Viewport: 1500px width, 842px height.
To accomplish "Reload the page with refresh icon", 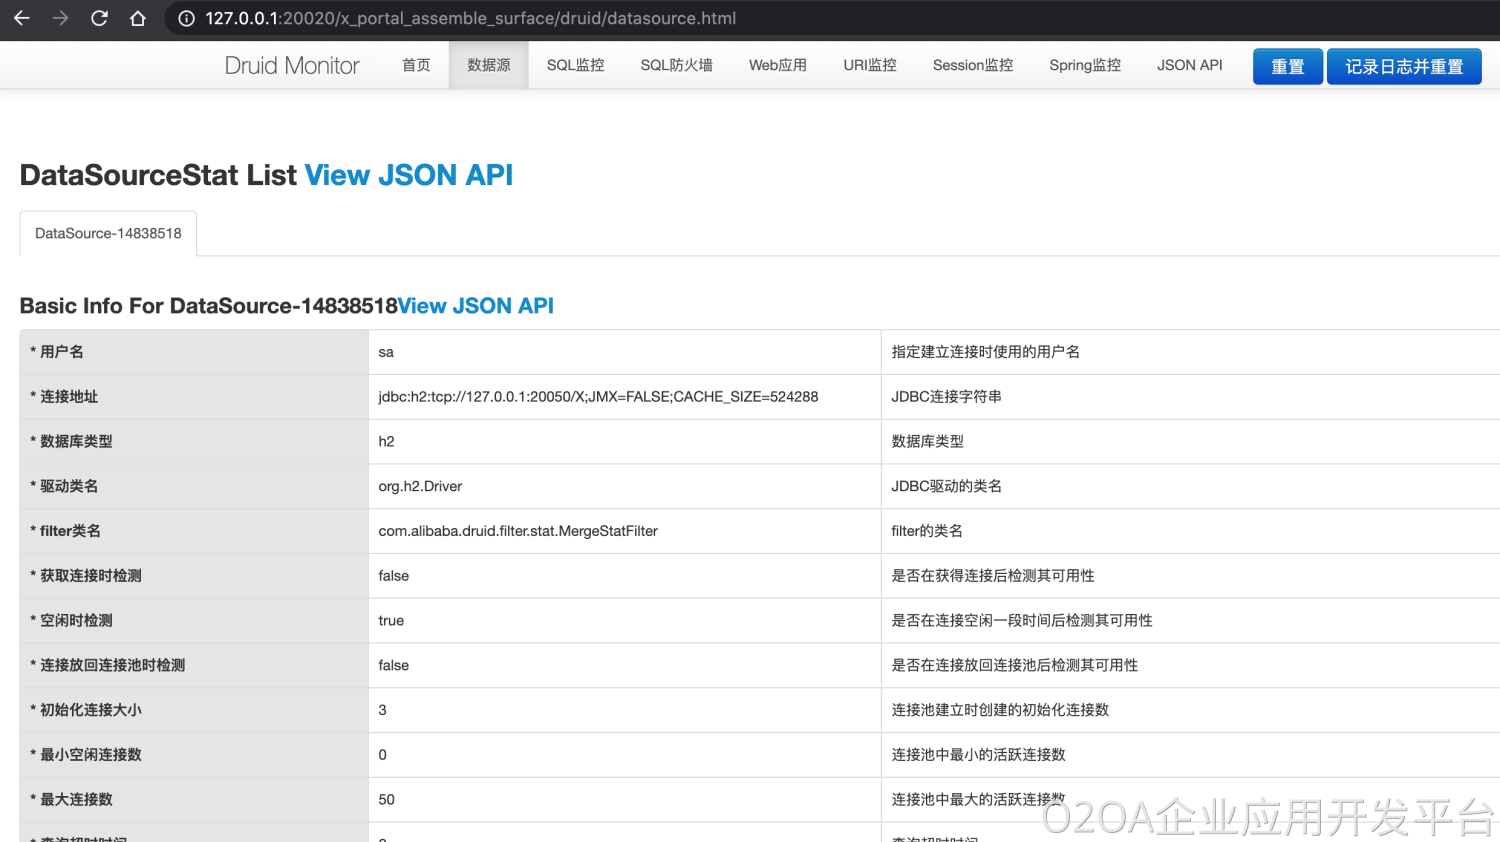I will [99, 18].
